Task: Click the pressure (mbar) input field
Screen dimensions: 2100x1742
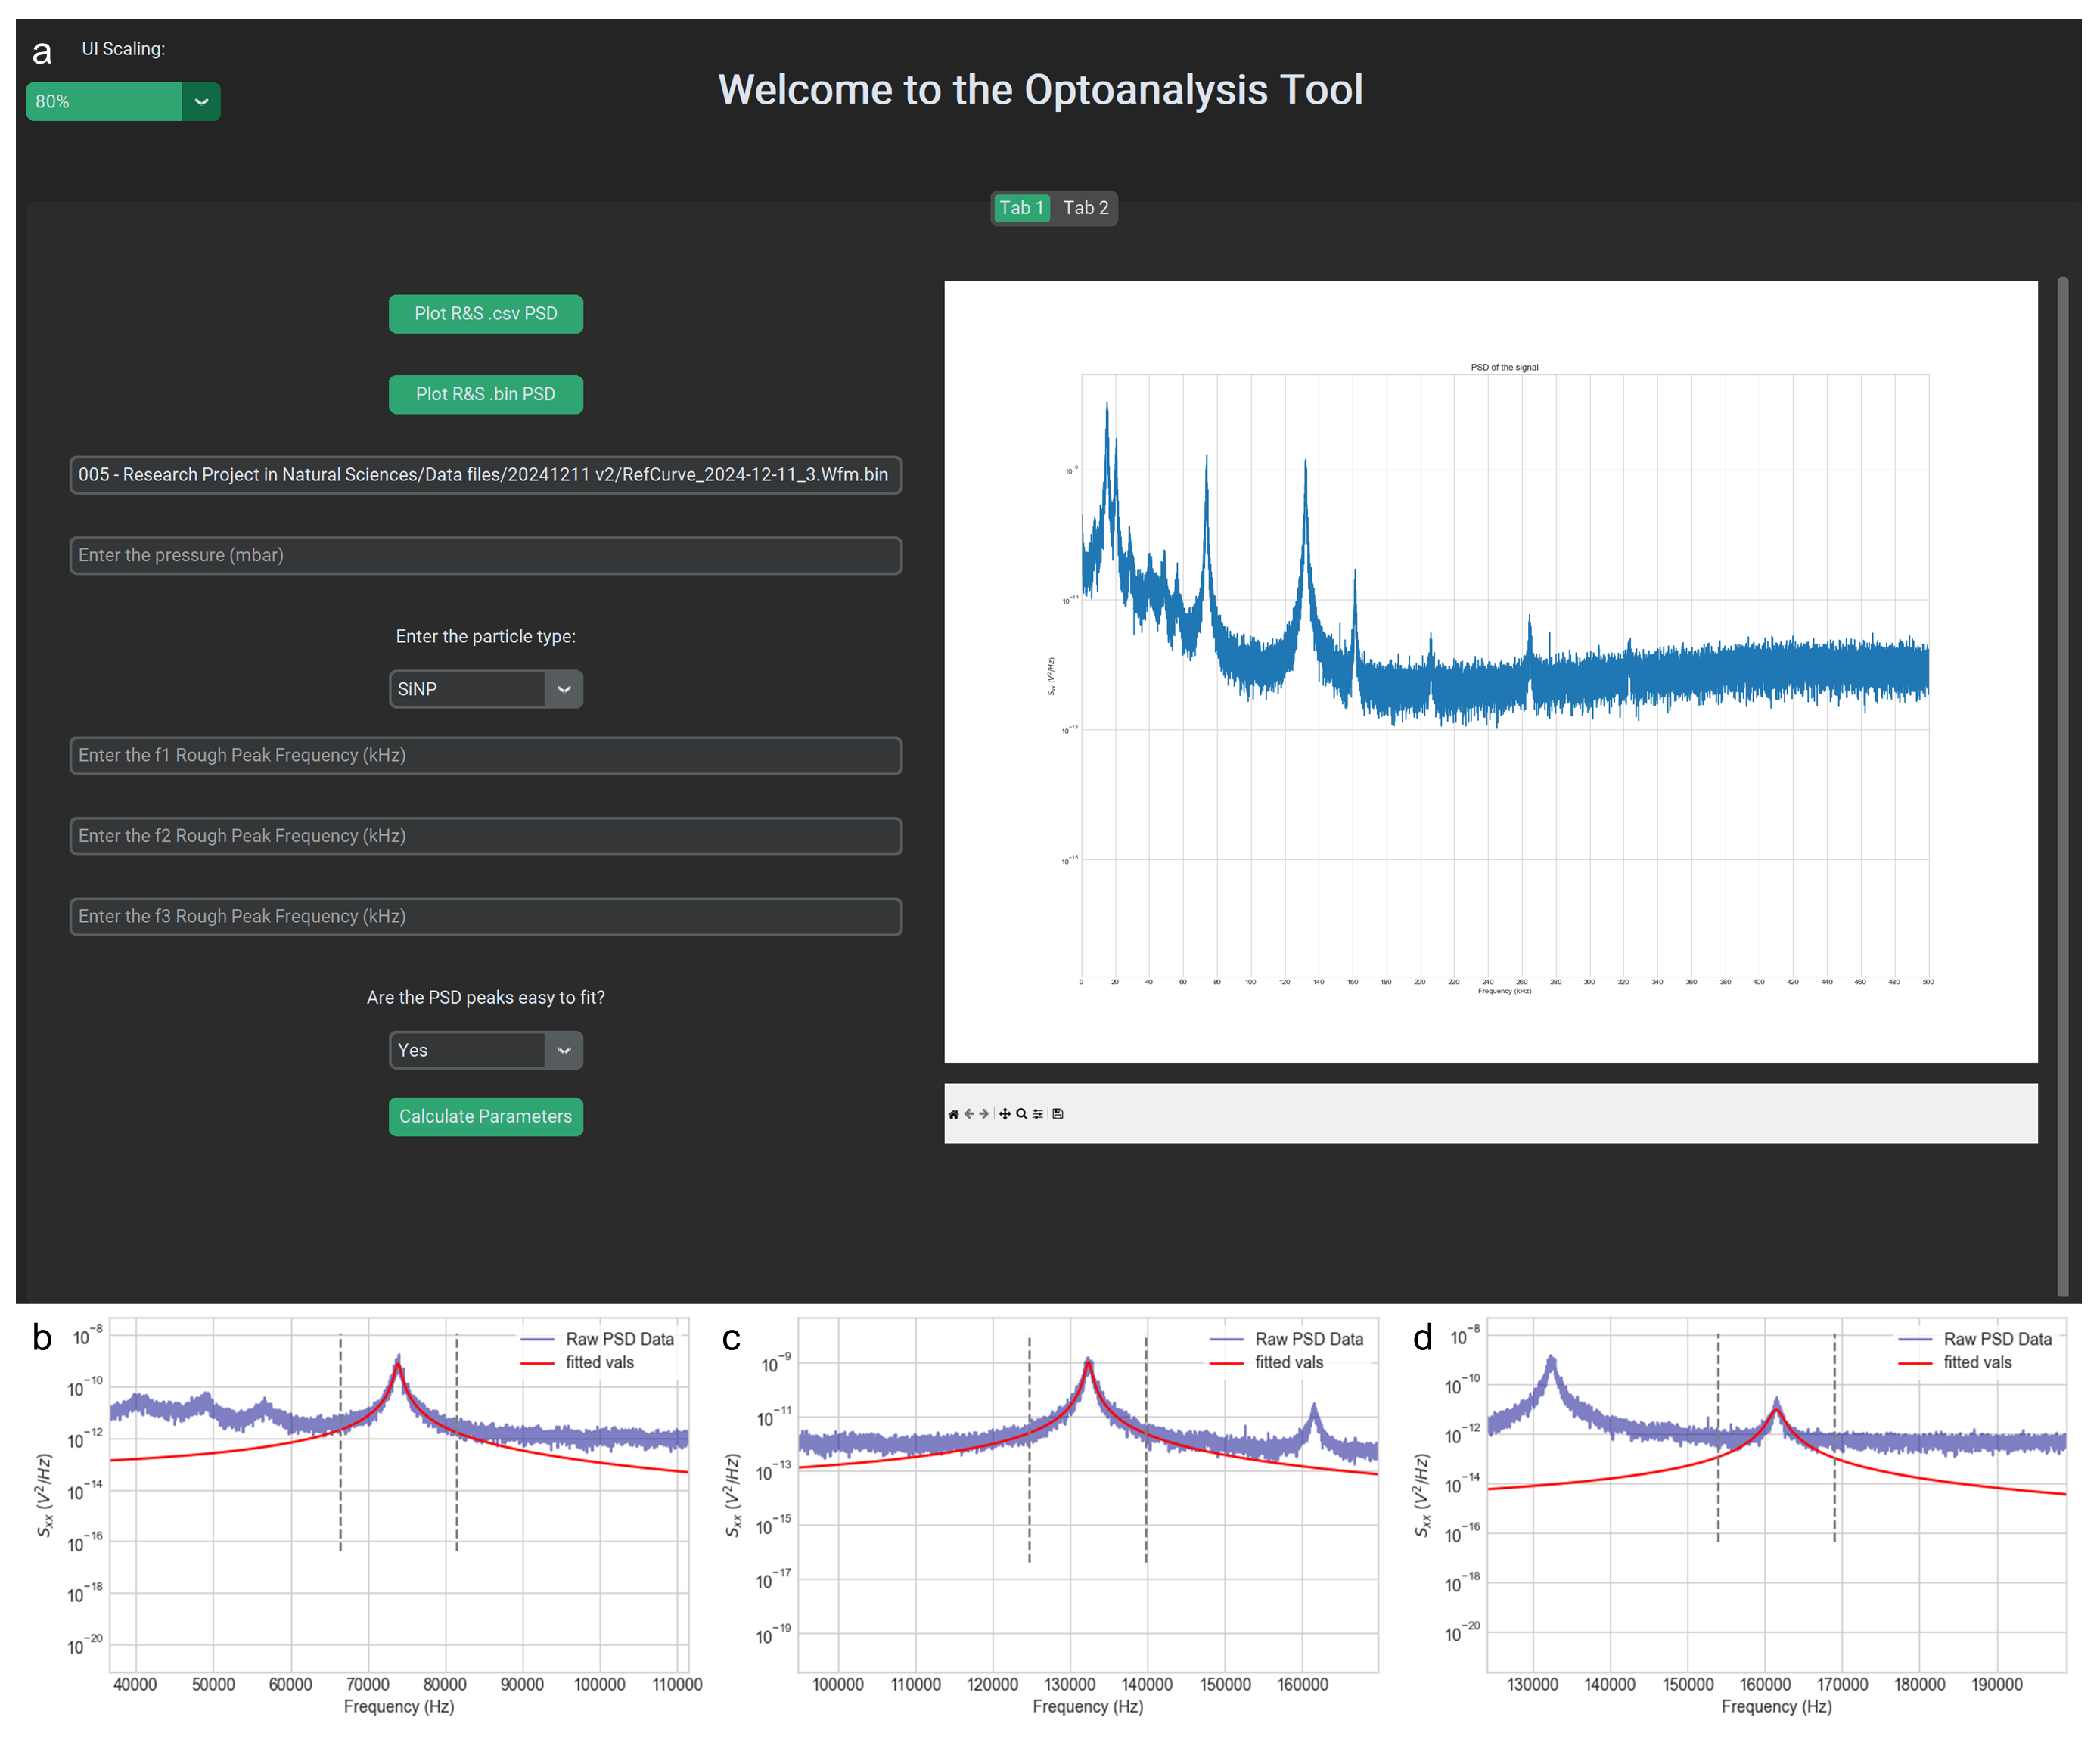Action: [485, 555]
